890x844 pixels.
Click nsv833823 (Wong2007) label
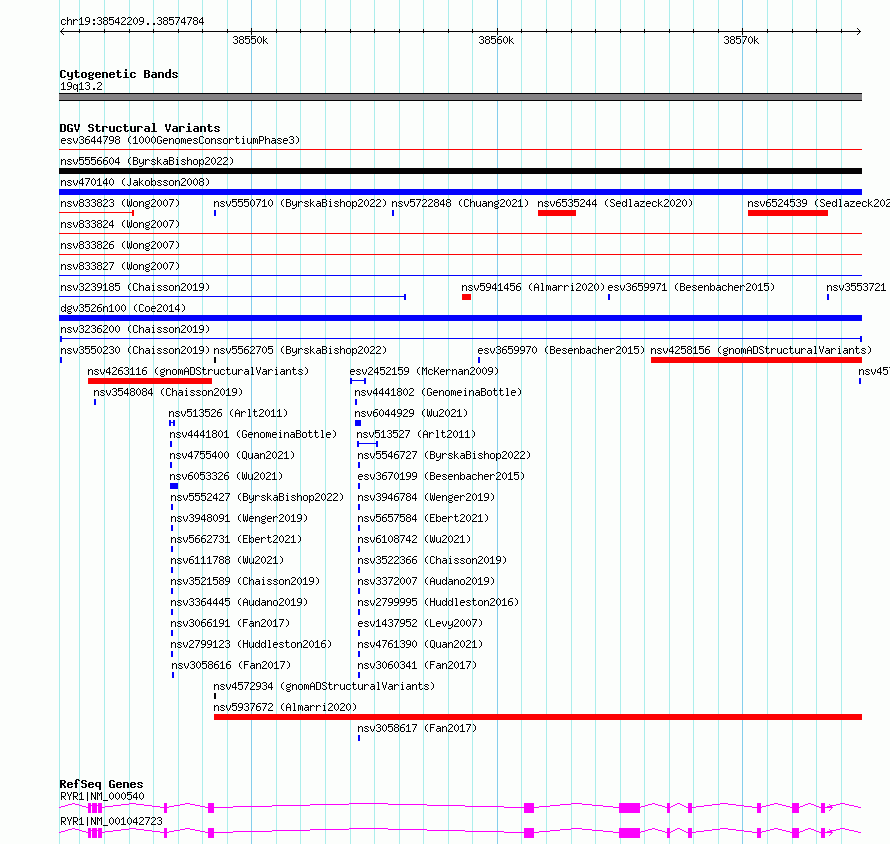(120, 203)
